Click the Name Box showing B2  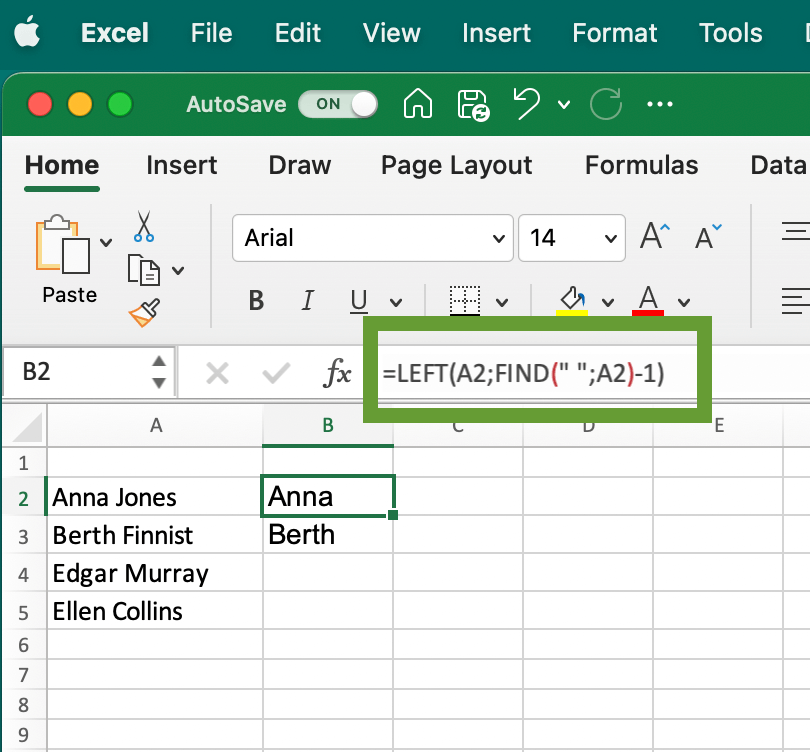89,371
